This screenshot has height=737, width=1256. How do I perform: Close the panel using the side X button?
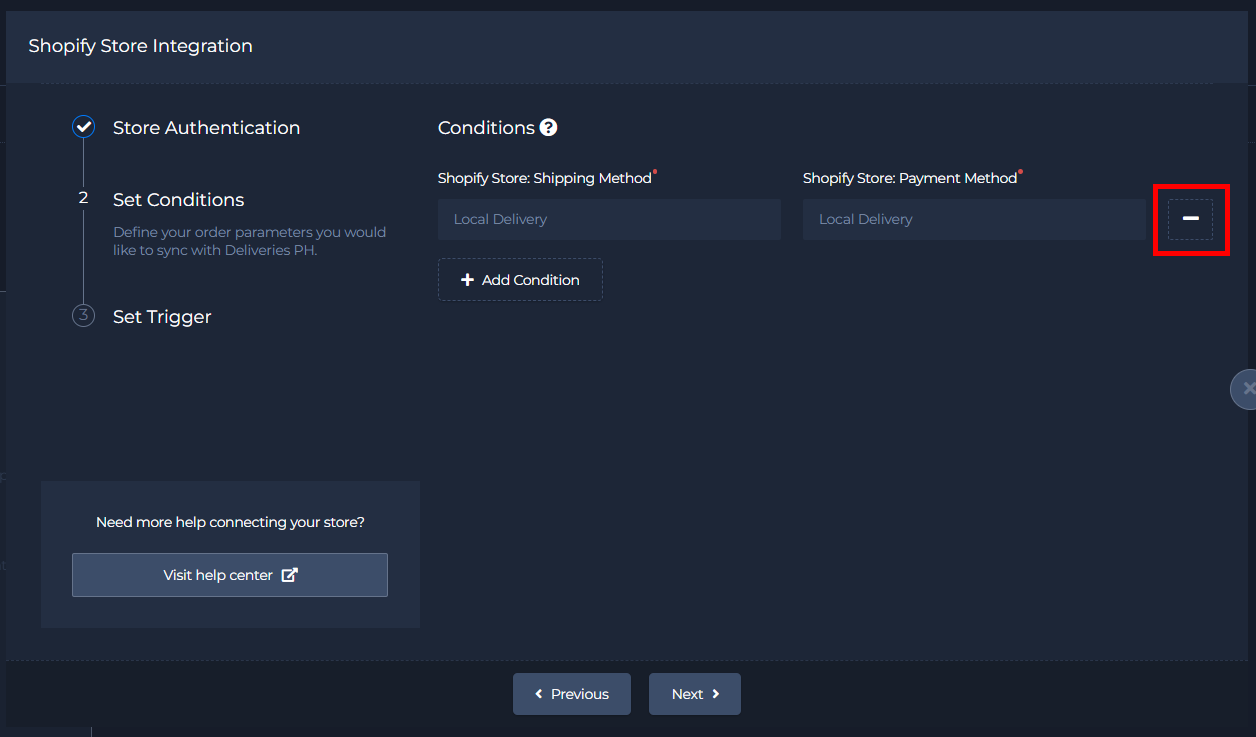[x=1245, y=388]
